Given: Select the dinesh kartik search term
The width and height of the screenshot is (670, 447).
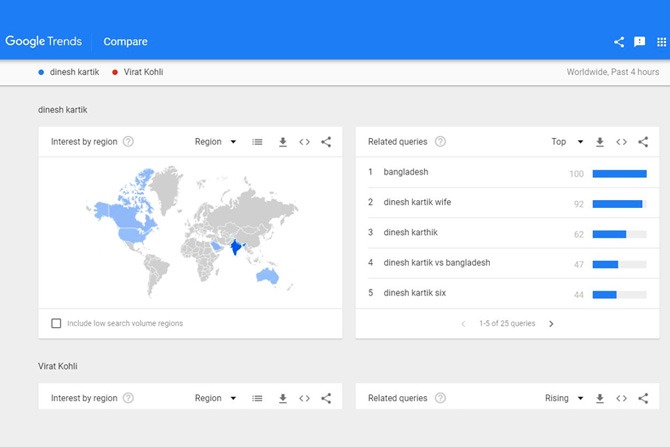Looking at the screenshot, I should point(74,72).
